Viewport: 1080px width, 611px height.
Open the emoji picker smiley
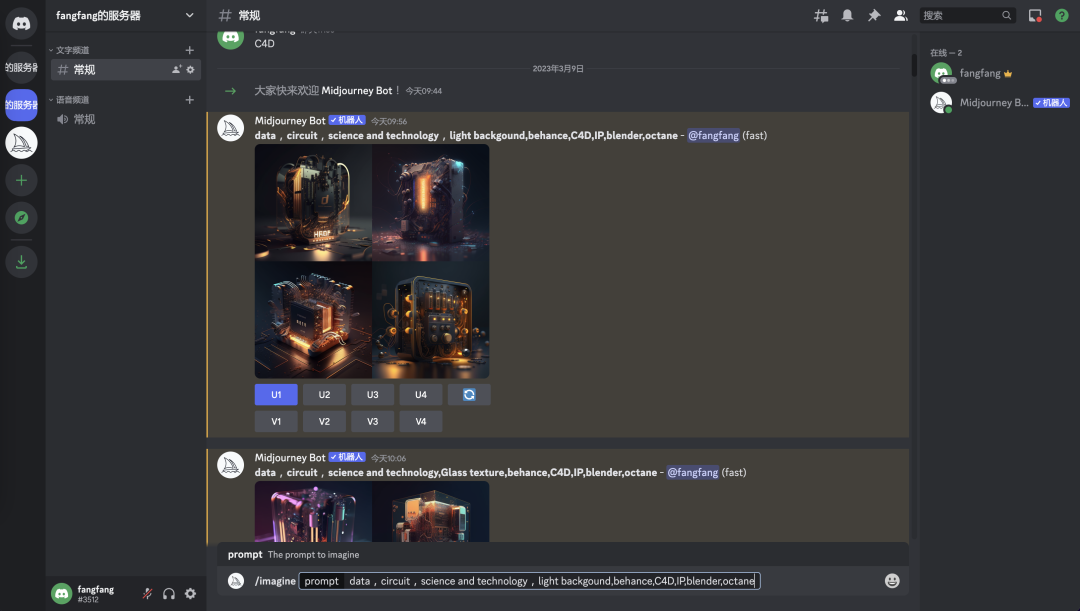(x=892, y=581)
